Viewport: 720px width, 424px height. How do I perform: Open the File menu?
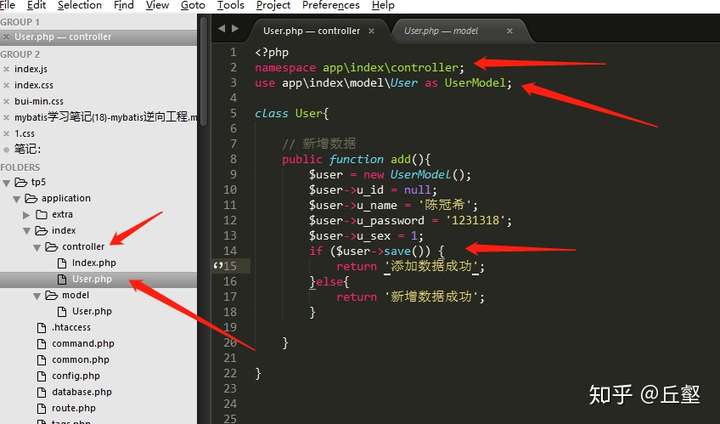tap(7, 6)
